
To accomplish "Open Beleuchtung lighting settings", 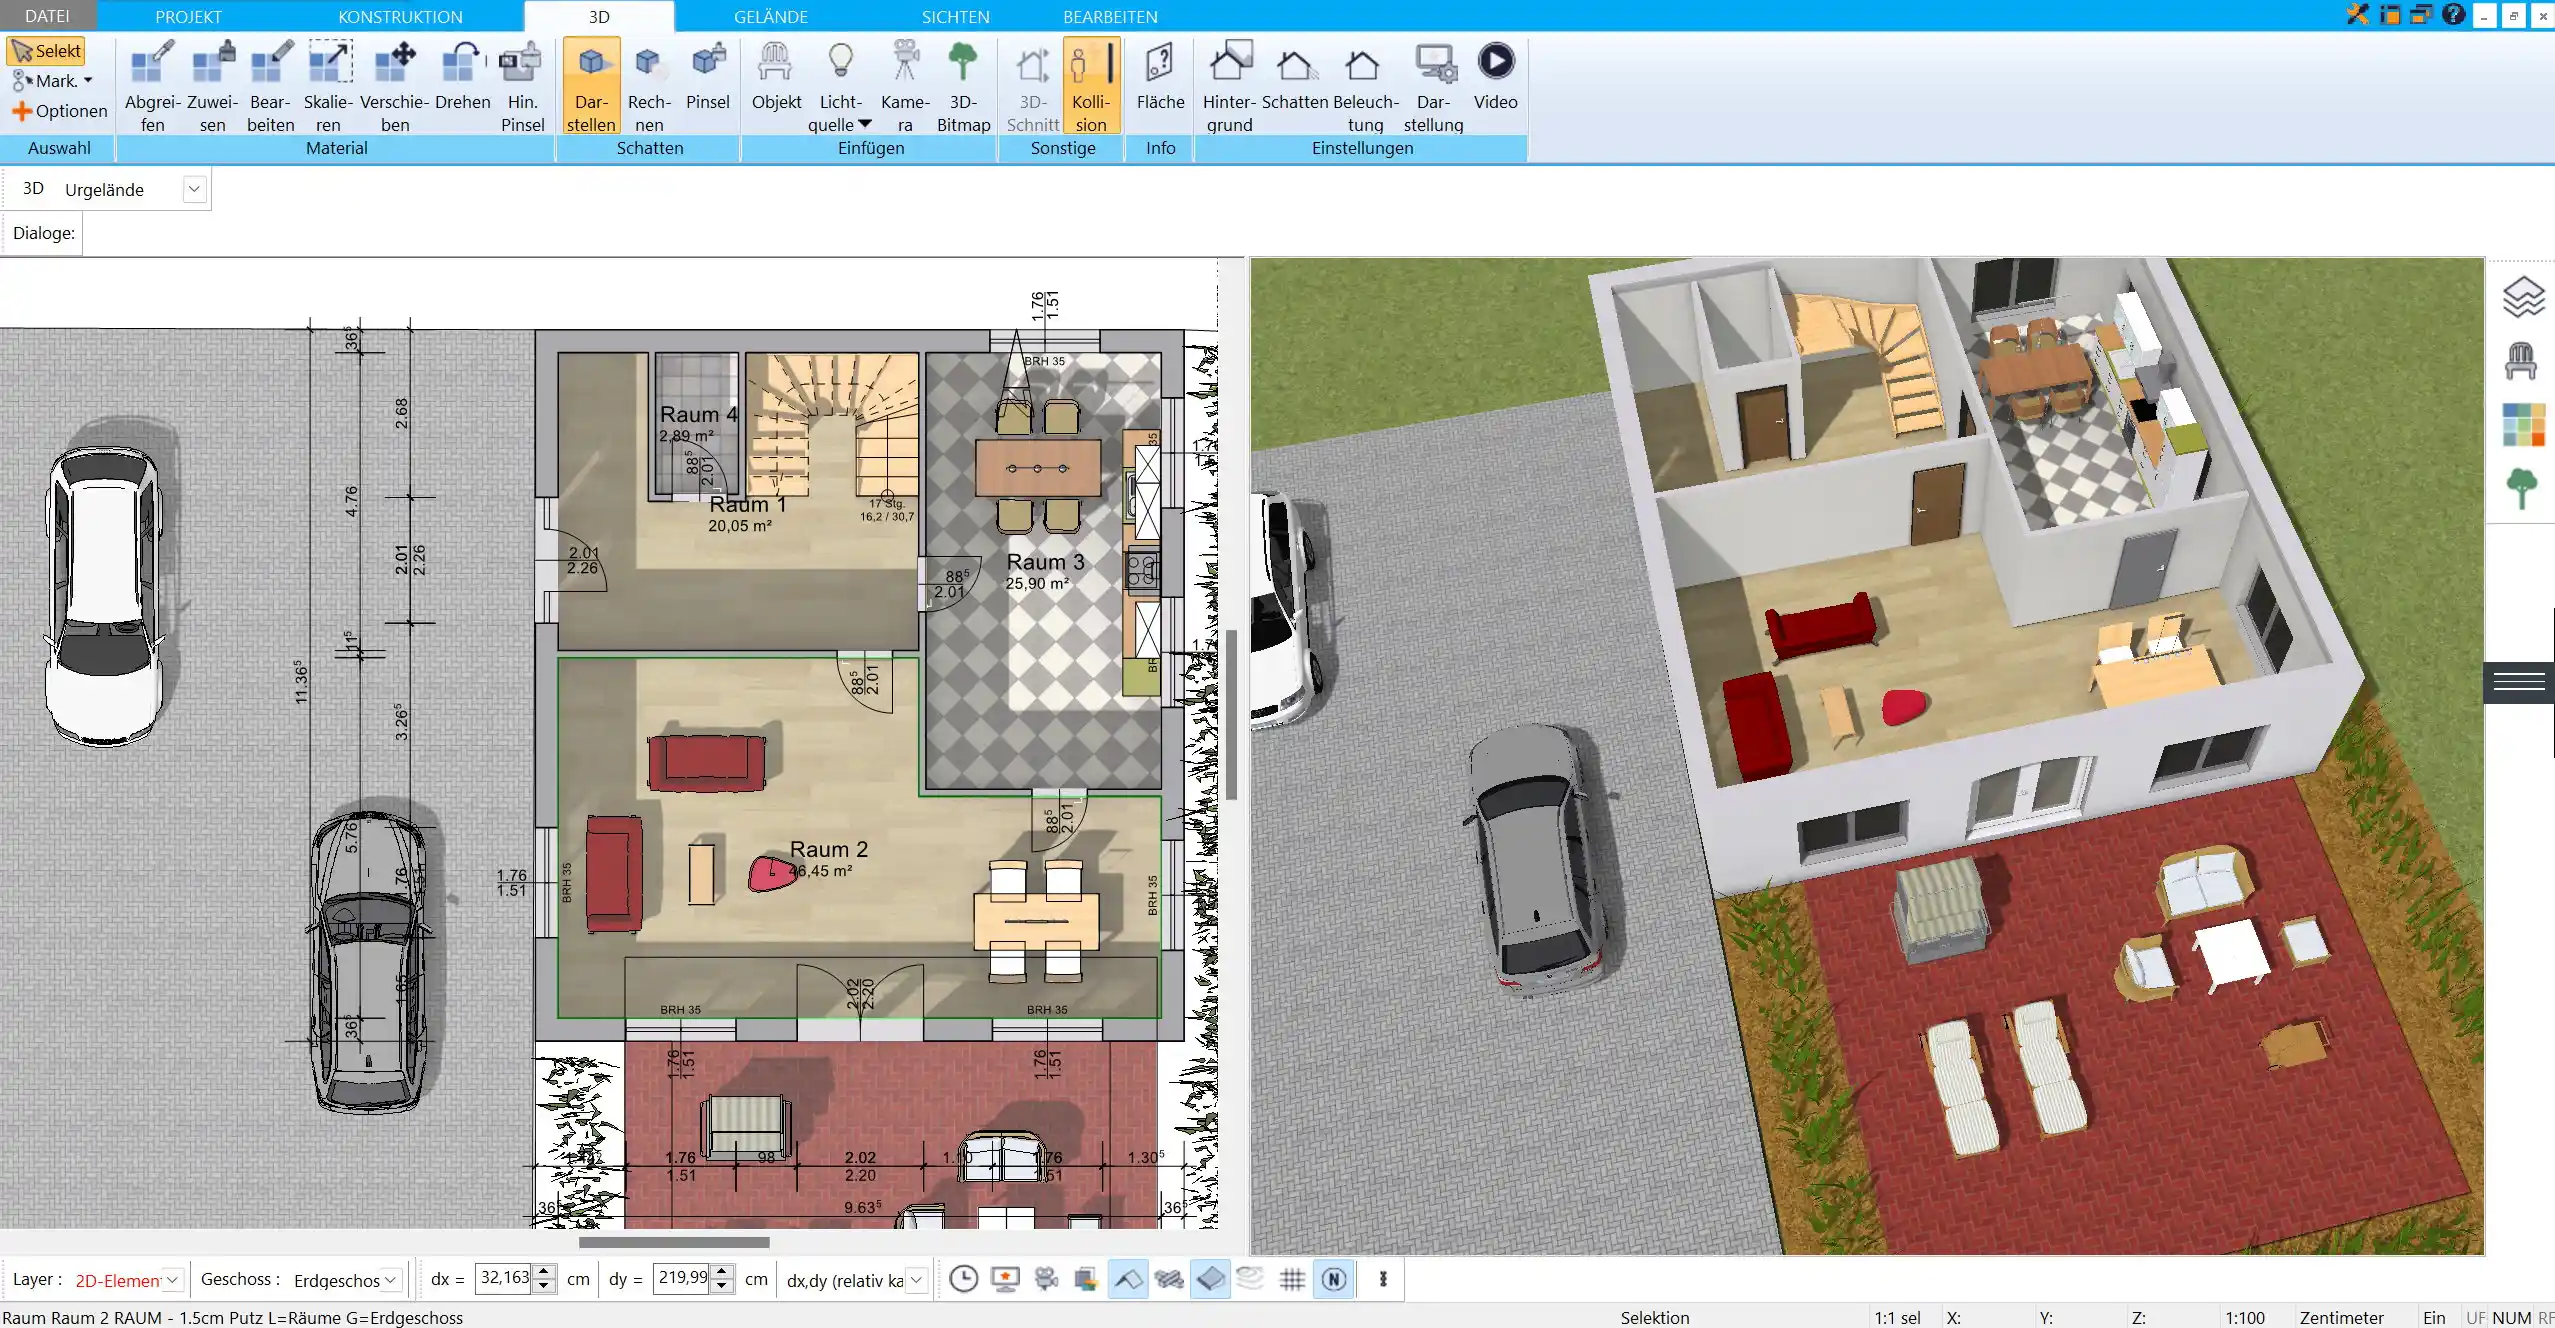I will [x=1365, y=85].
